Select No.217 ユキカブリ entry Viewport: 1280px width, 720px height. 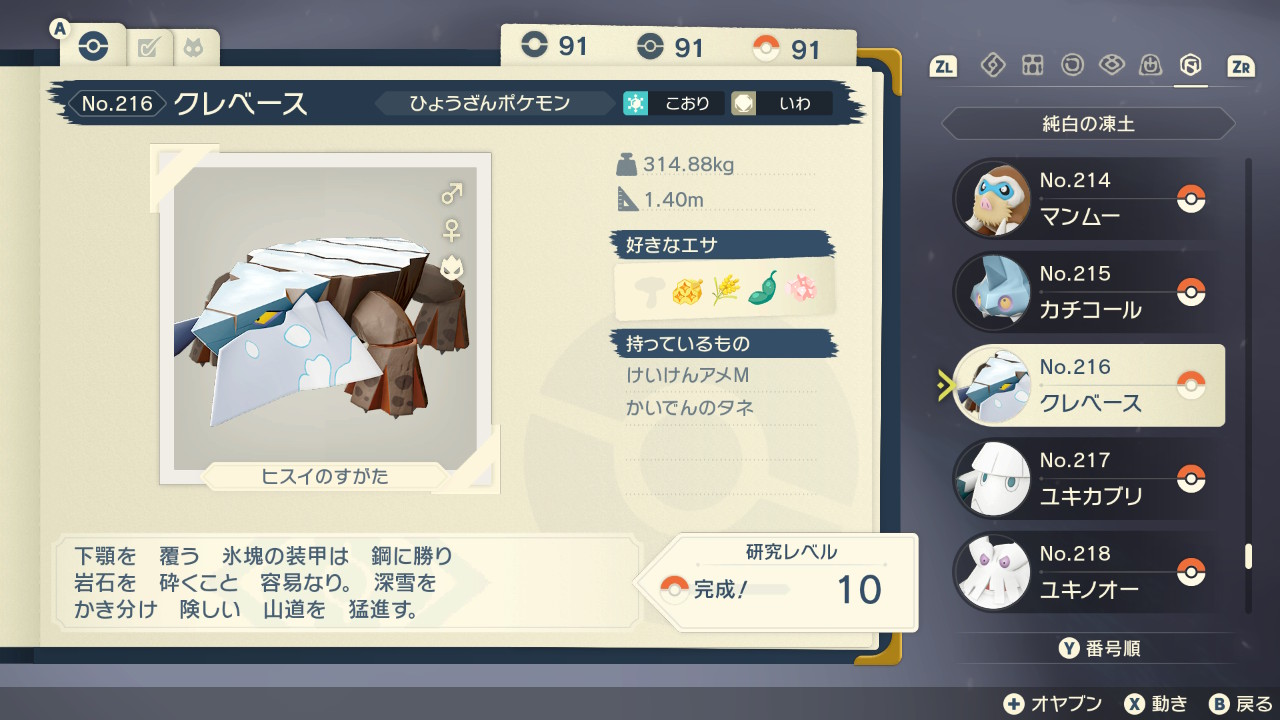pos(1088,478)
